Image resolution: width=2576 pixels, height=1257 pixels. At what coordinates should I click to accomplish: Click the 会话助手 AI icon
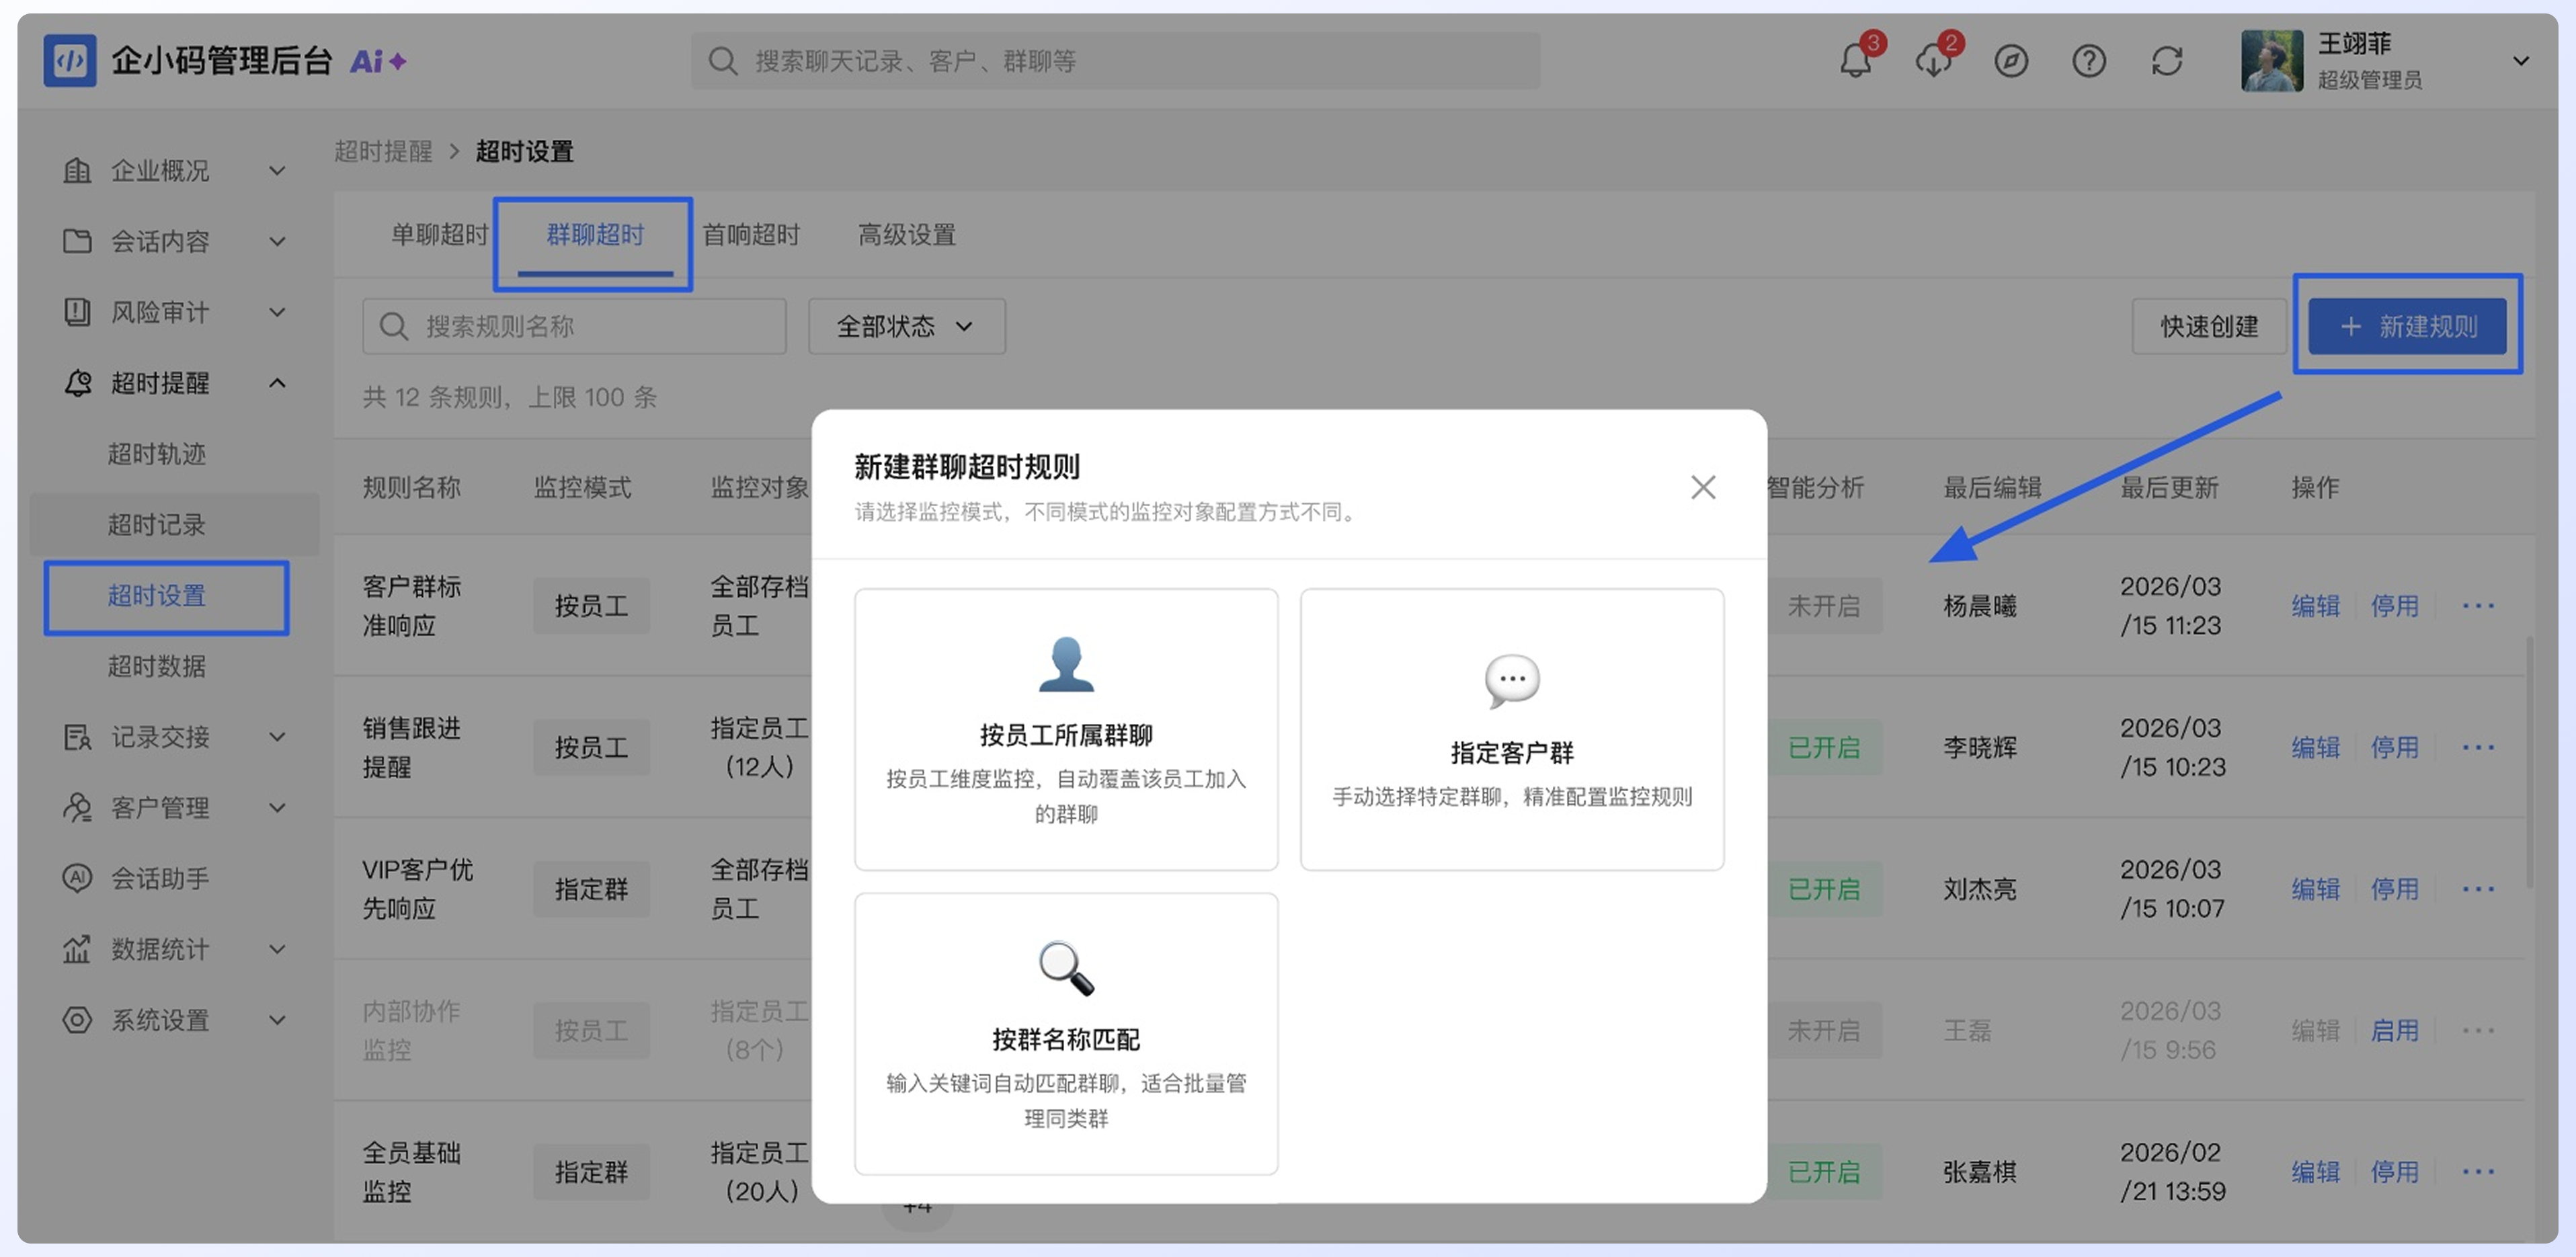coord(77,878)
